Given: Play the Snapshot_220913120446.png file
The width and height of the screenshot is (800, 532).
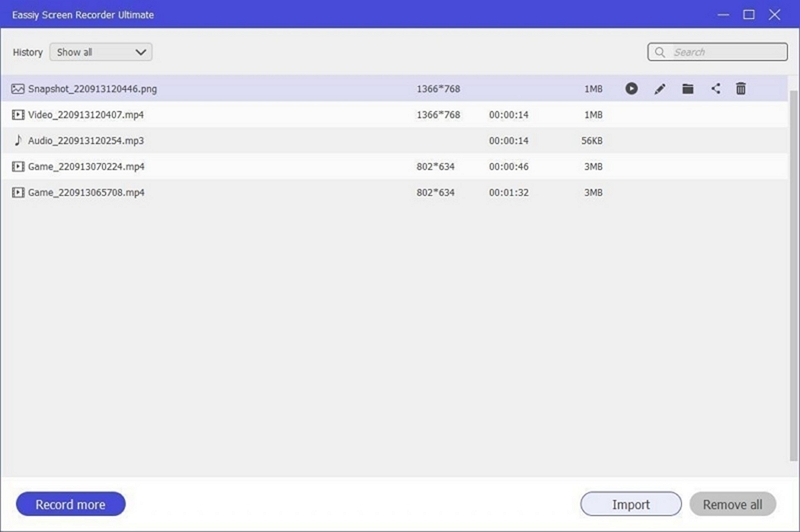Looking at the screenshot, I should pyautogui.click(x=631, y=89).
